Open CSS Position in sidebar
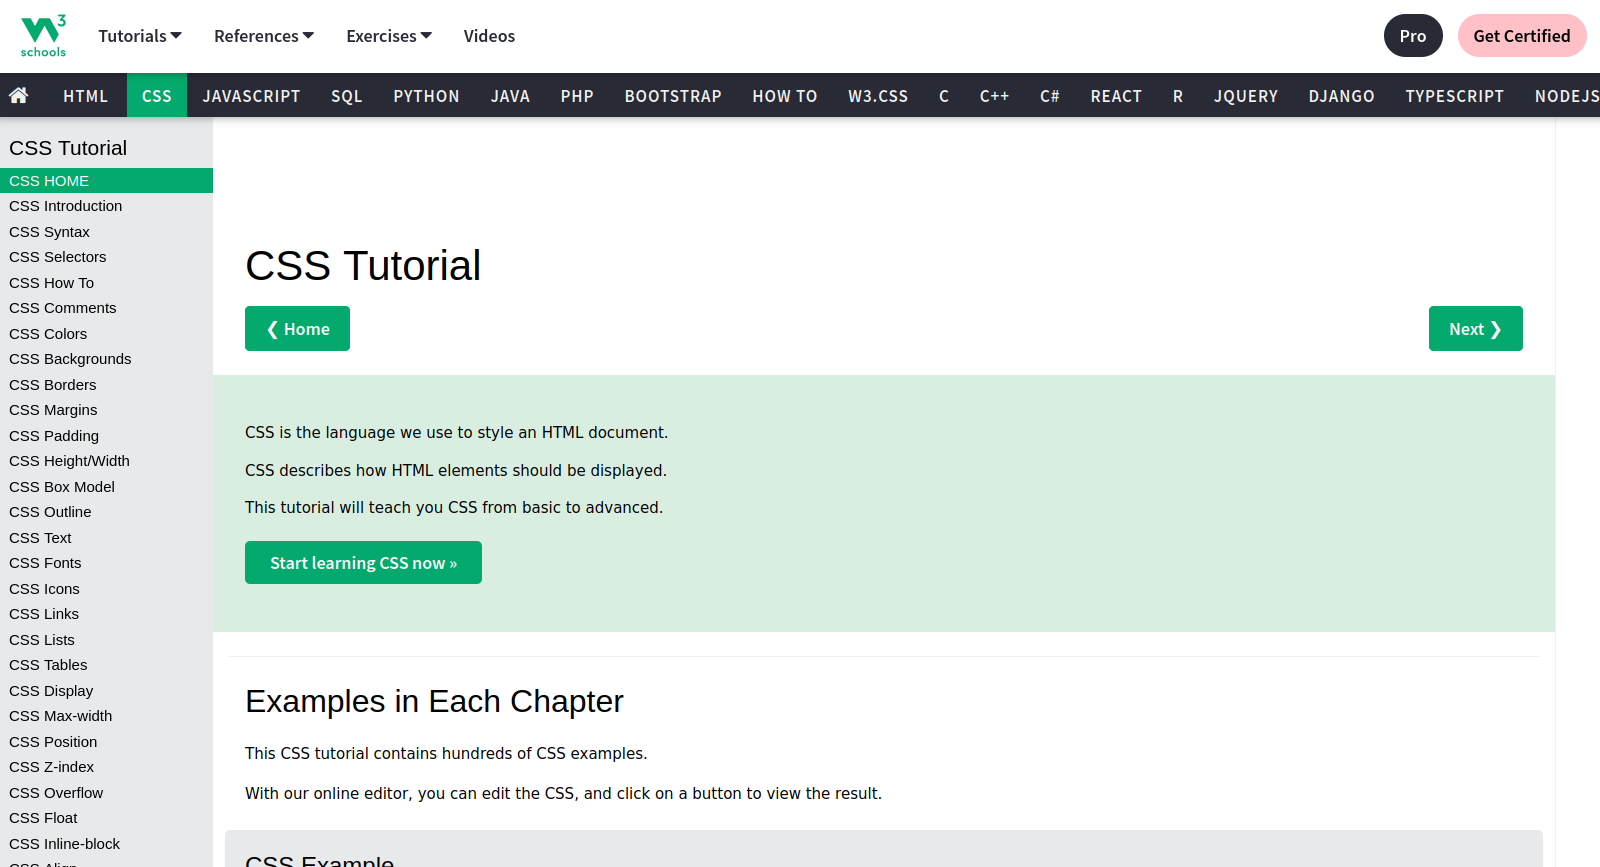Image resolution: width=1600 pixels, height=867 pixels. [x=106, y=742]
